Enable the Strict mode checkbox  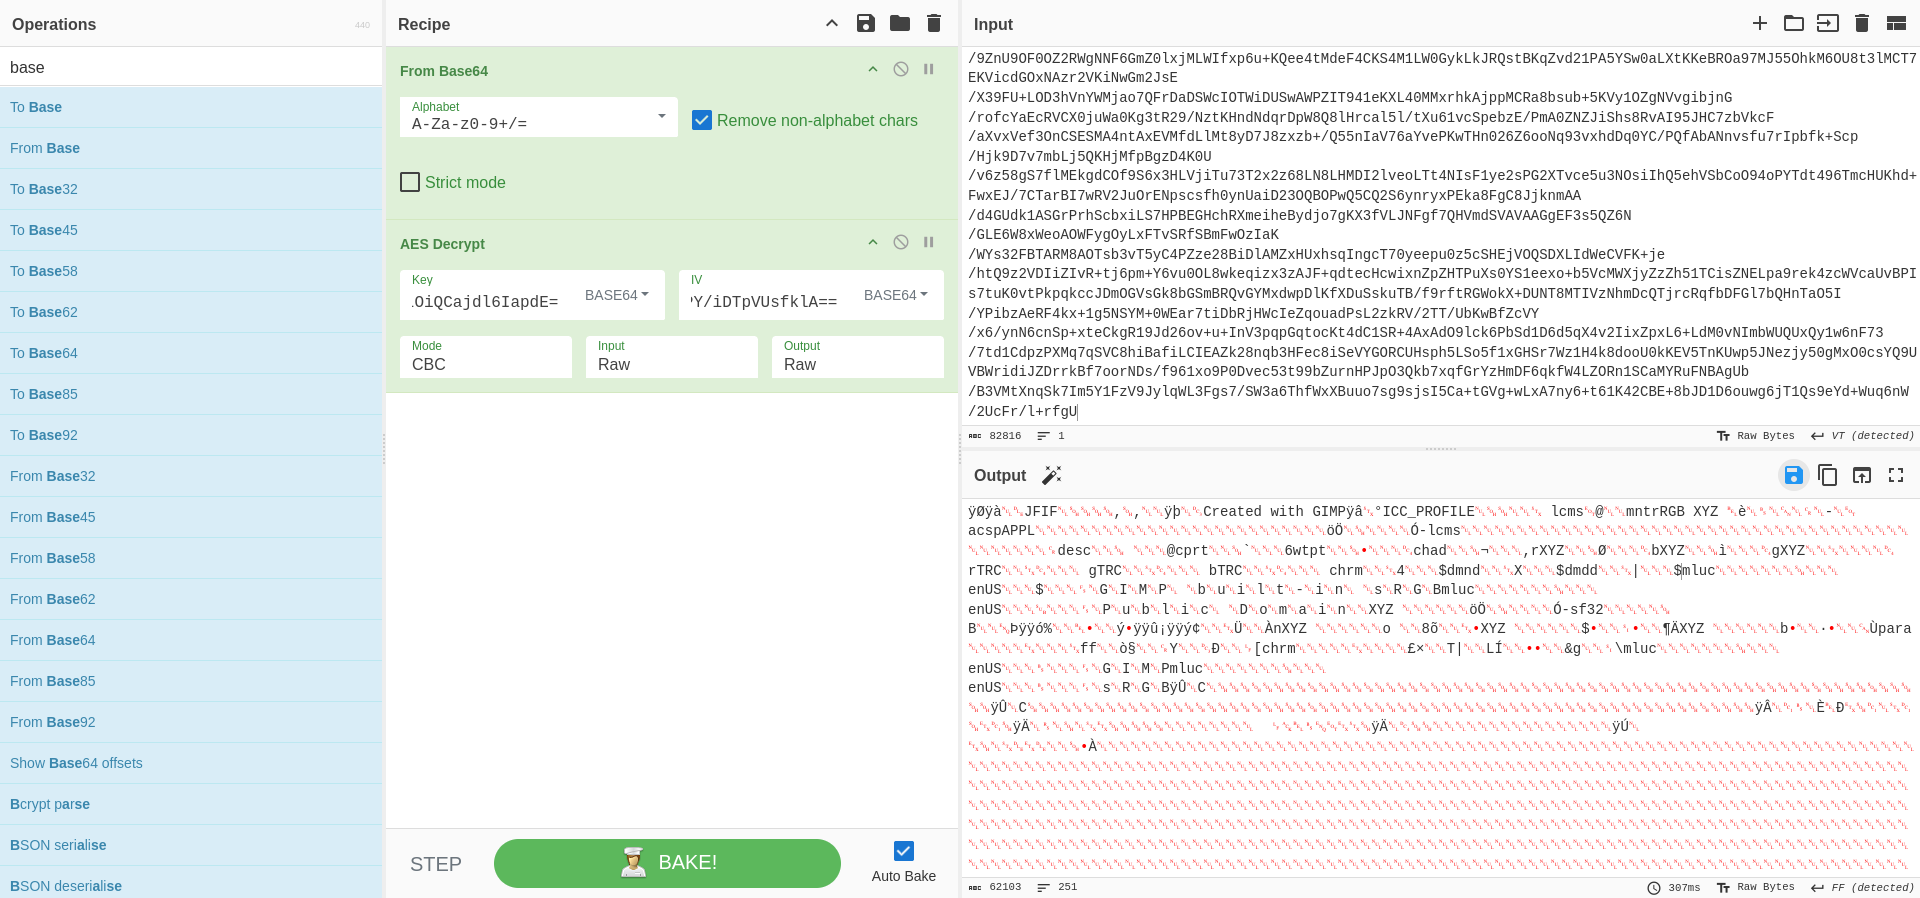410,182
